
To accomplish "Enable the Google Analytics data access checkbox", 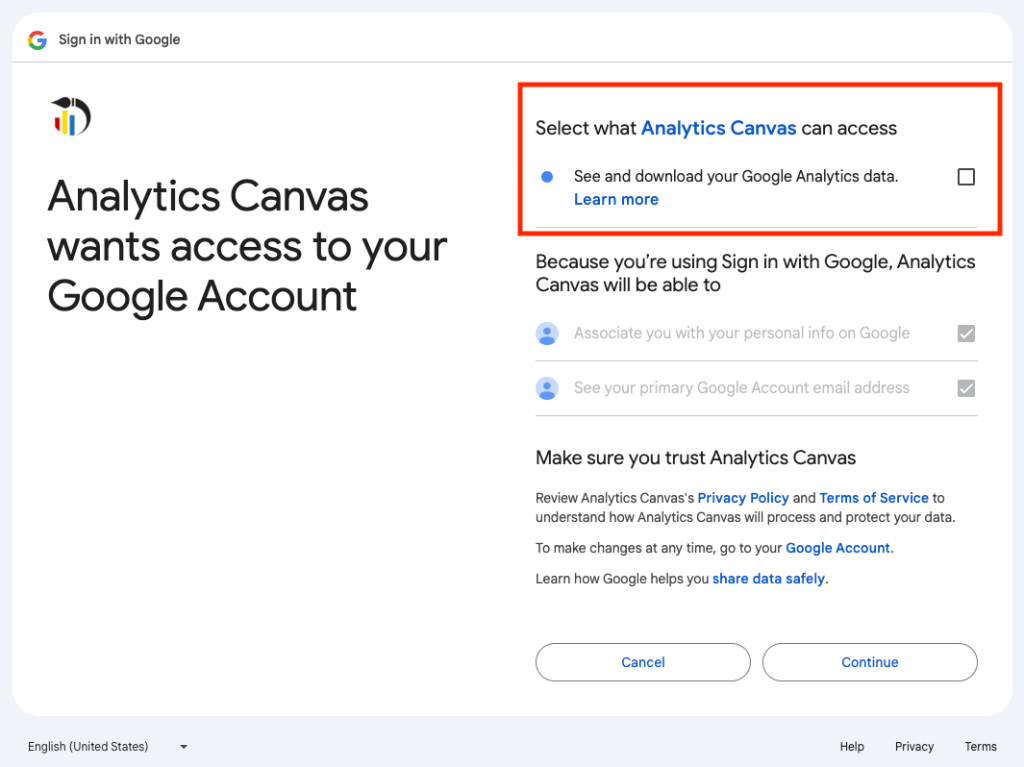I will coord(966,177).
